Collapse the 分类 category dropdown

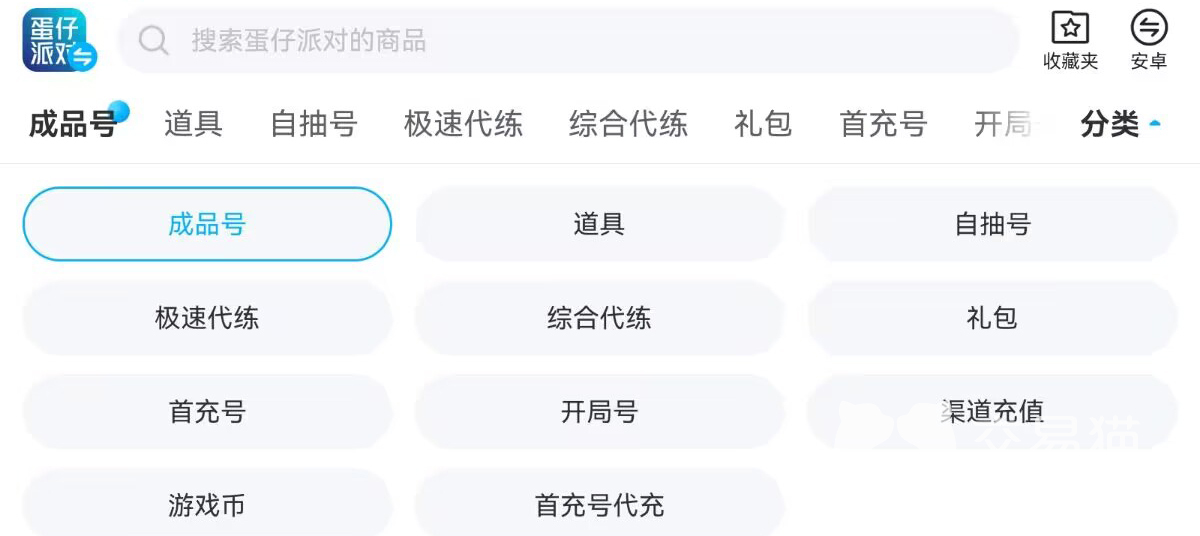pyautogui.click(x=1120, y=125)
